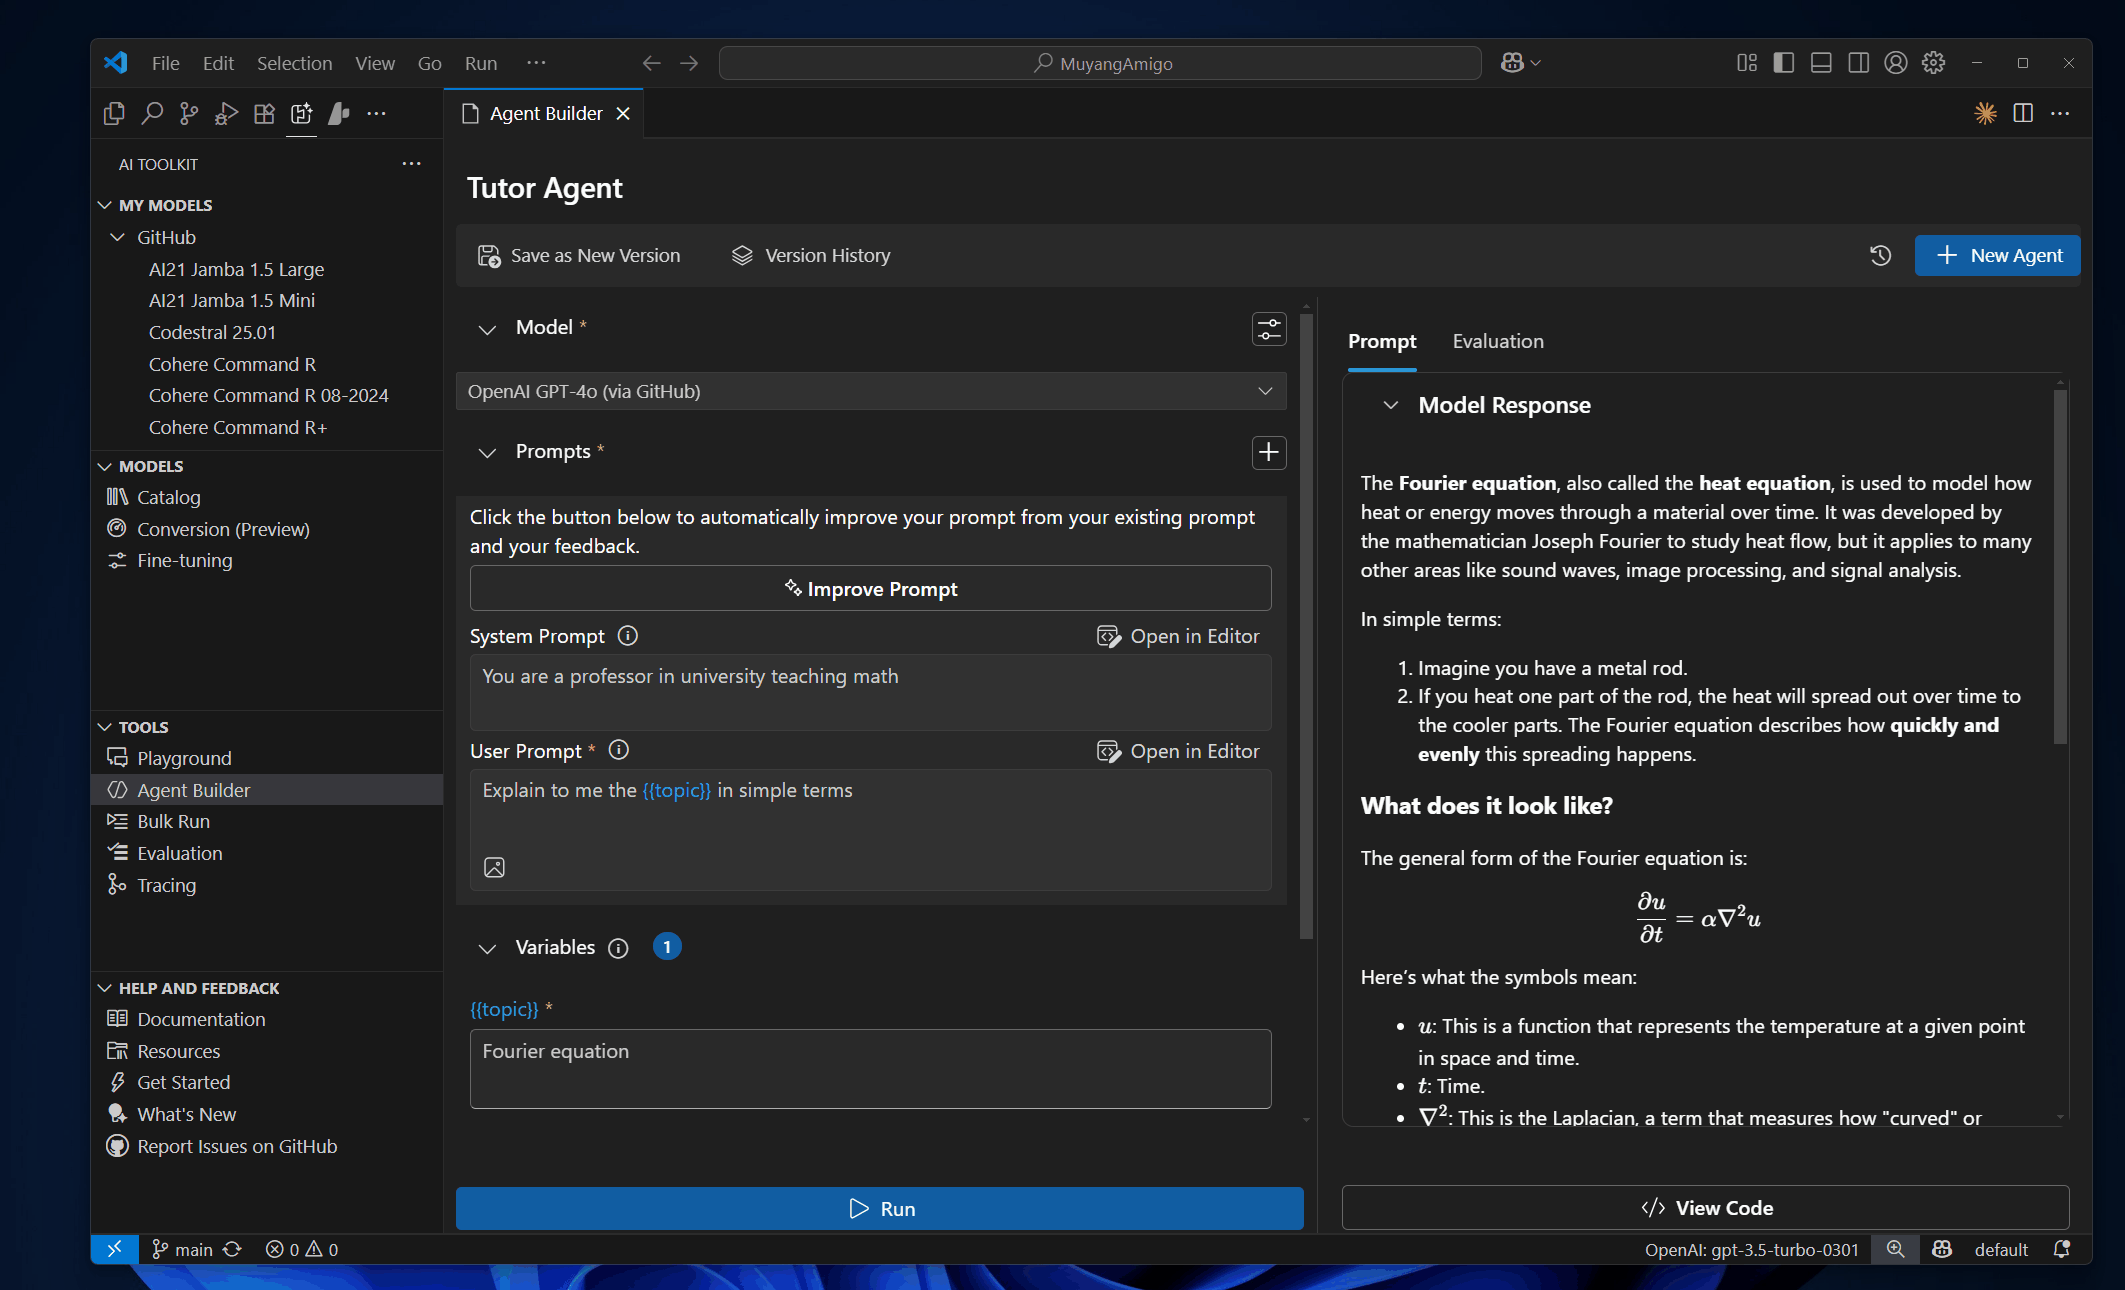The image size is (2125, 1290).
Task: Open the Run menu in the menu bar
Action: [x=481, y=63]
